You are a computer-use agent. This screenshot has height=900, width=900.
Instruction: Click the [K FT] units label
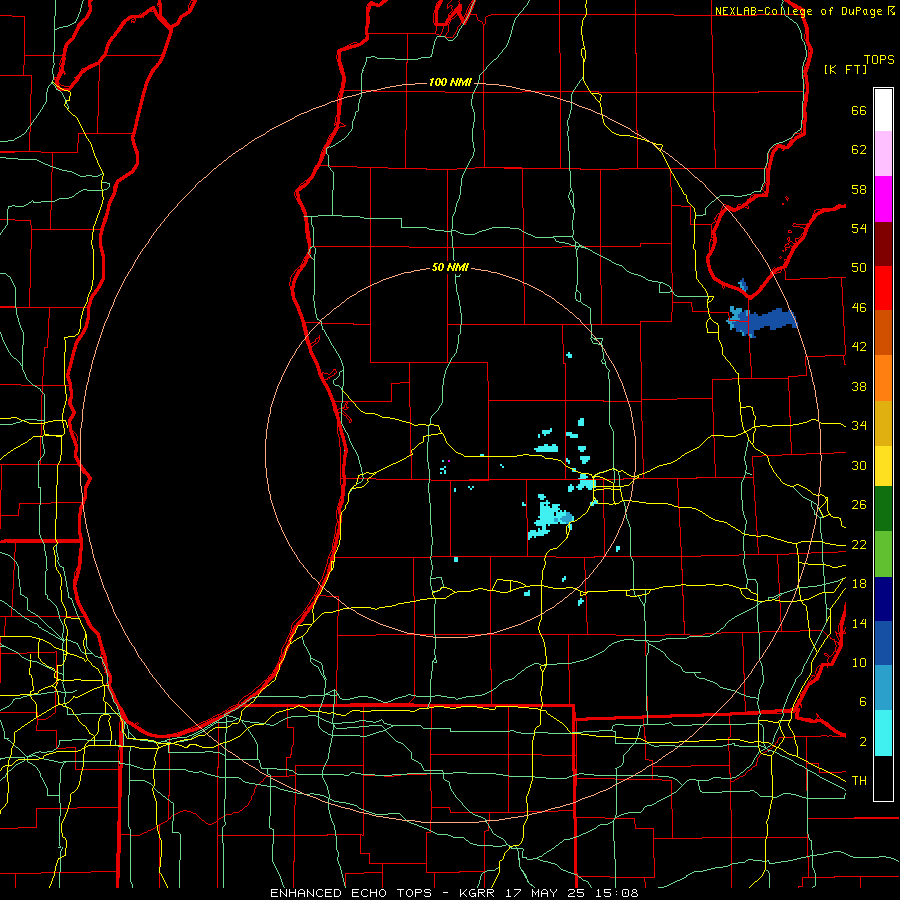click(845, 69)
